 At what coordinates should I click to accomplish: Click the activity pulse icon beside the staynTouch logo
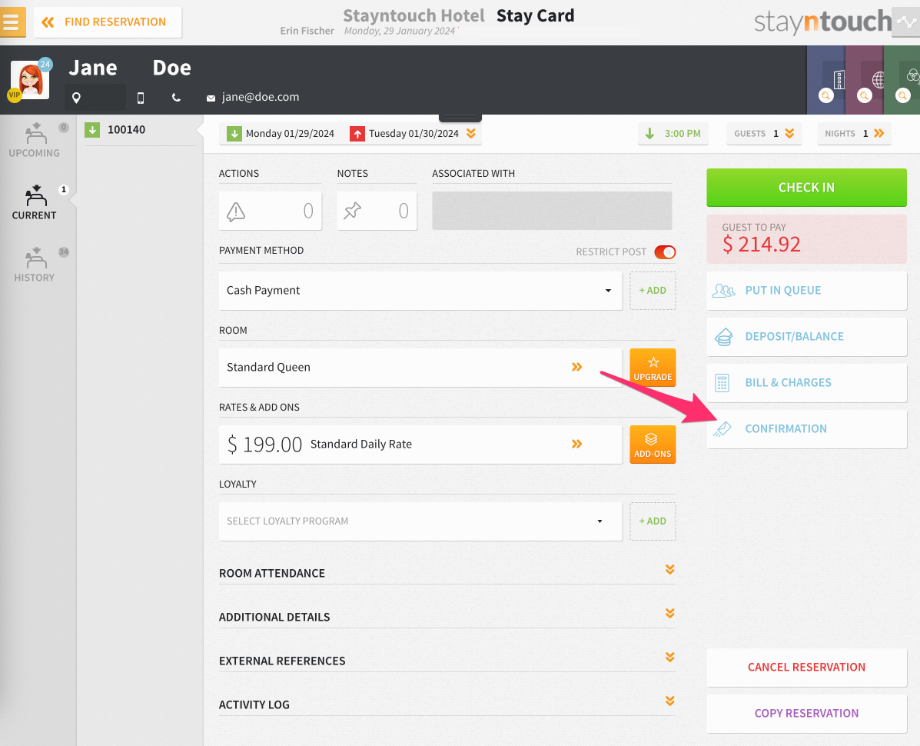coord(906,22)
